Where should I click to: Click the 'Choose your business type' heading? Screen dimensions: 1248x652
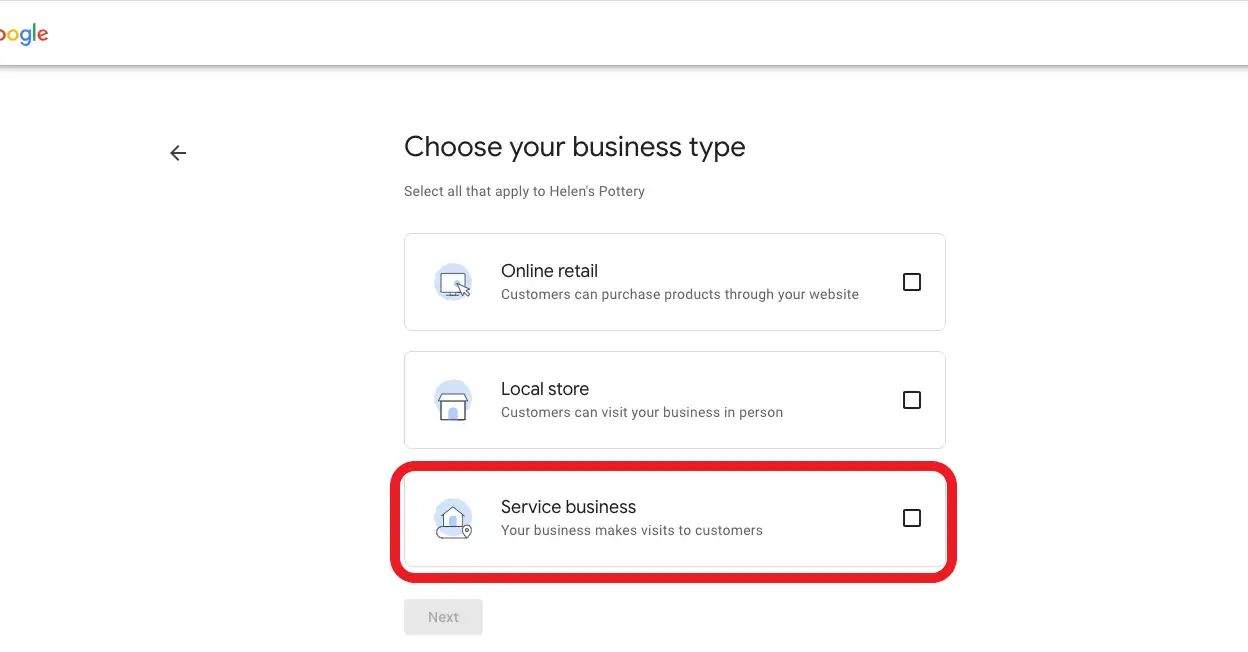574,147
